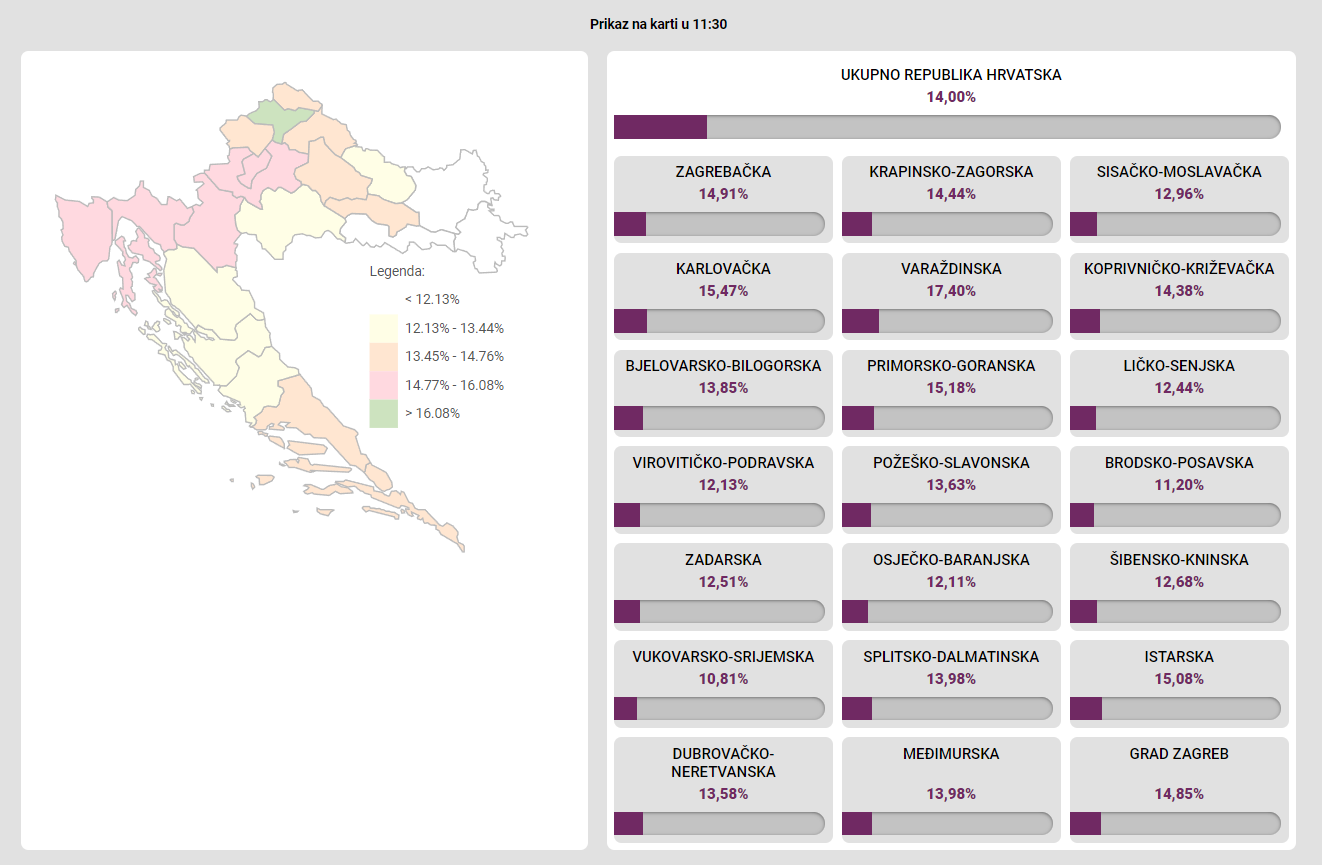Viewport: 1322px width, 865px height.
Task: Click the Međimurska 13,98% card
Action: point(951,790)
